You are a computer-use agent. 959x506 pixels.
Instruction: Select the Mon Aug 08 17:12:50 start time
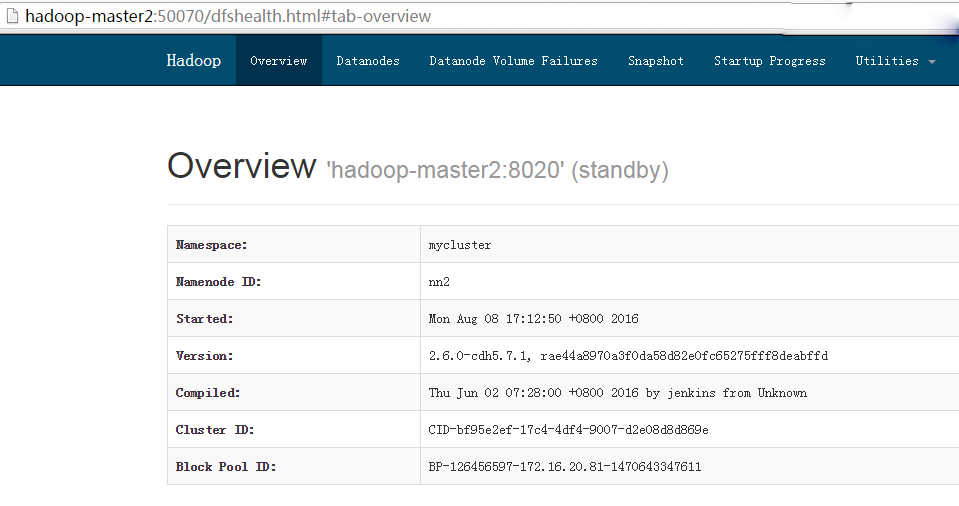[533, 319]
